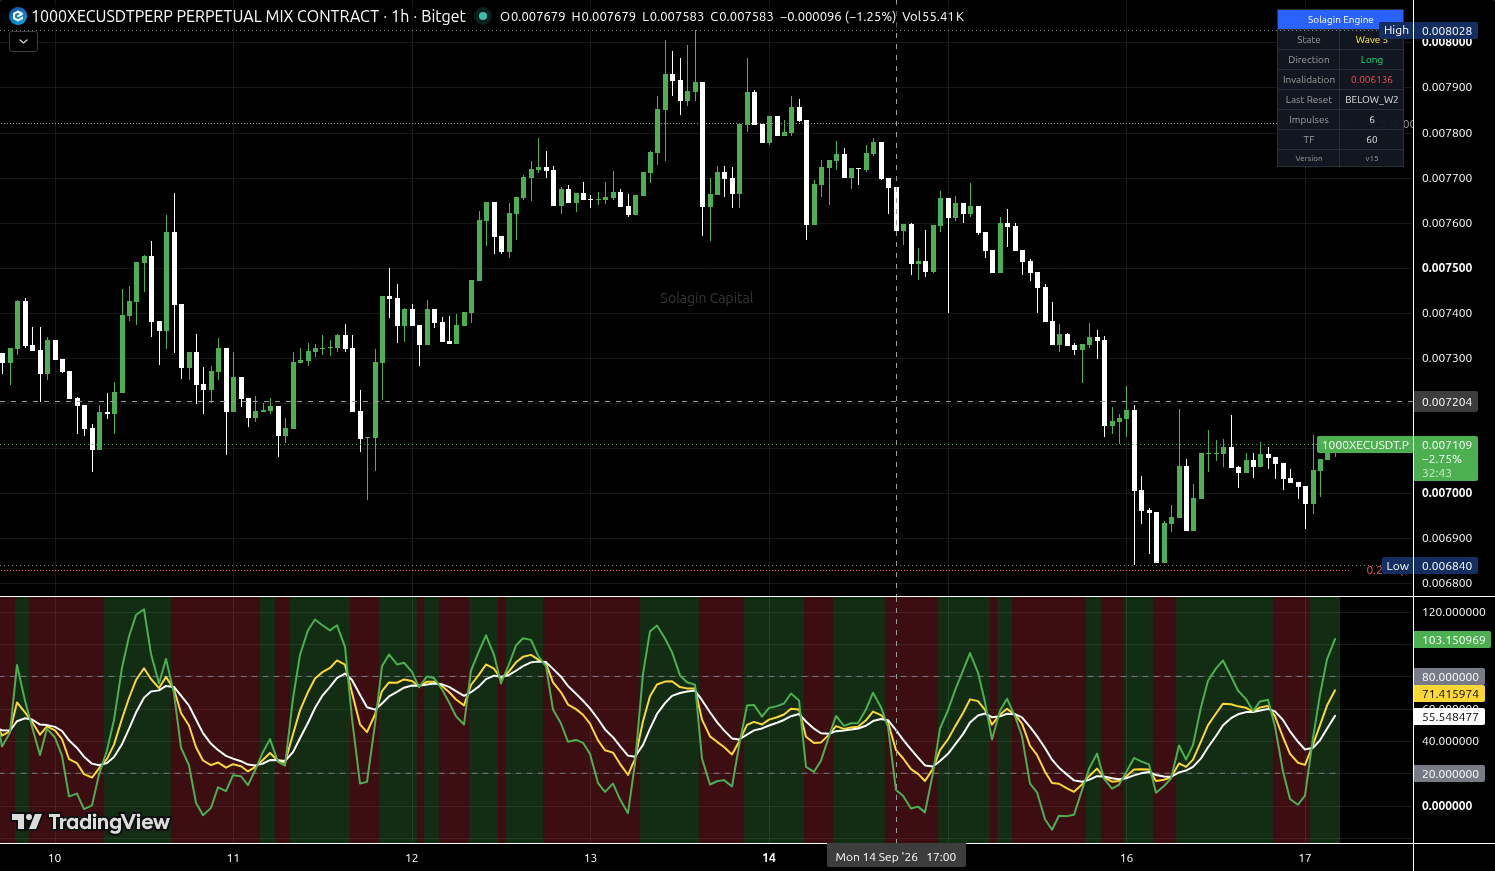Click the 0.007500 price axis label
Viewport: 1495px width, 871px height.
[x=1447, y=268]
